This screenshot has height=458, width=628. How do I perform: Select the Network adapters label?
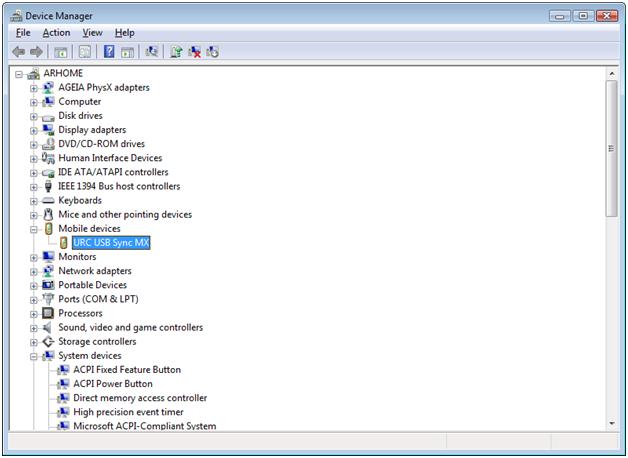tap(95, 271)
